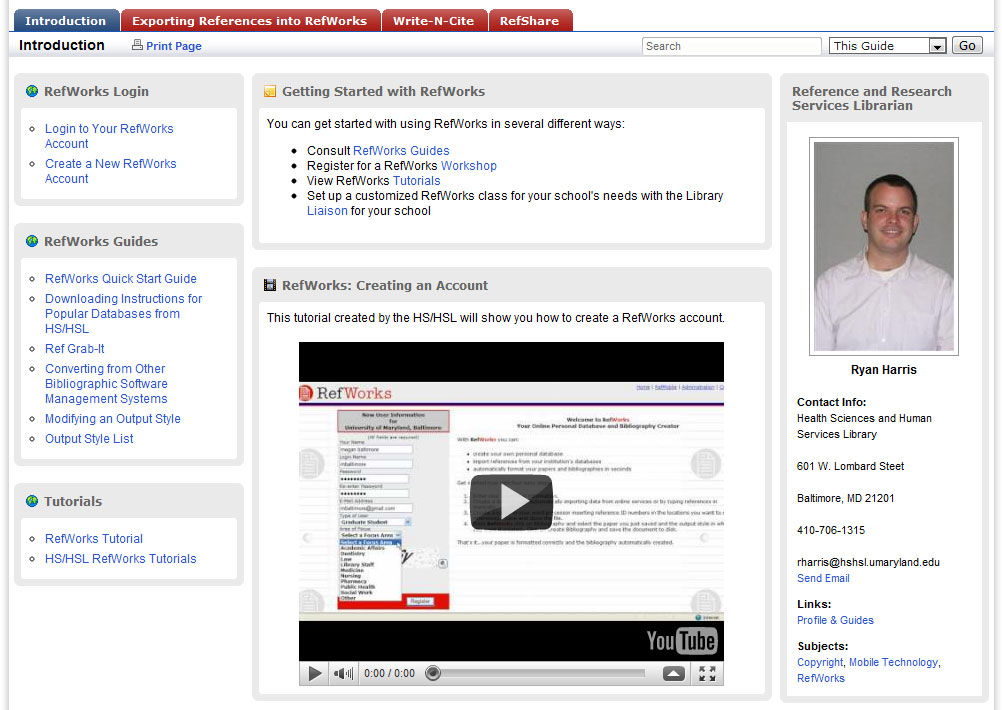Open the Send Email link
Screen dimensions: 1002x710
coord(823,578)
